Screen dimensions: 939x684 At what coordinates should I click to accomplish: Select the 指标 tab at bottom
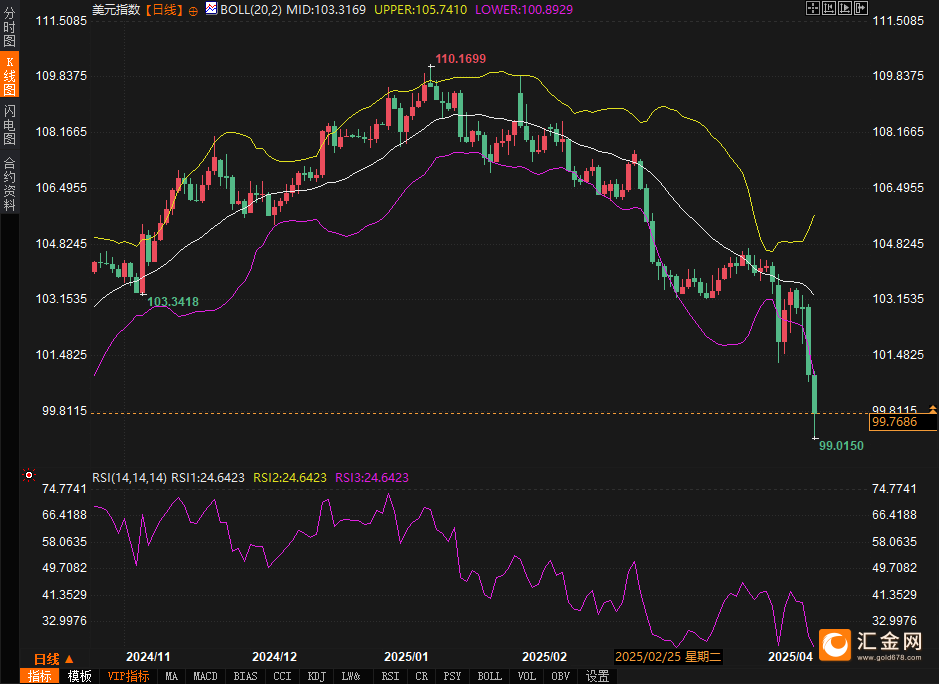pos(40,676)
